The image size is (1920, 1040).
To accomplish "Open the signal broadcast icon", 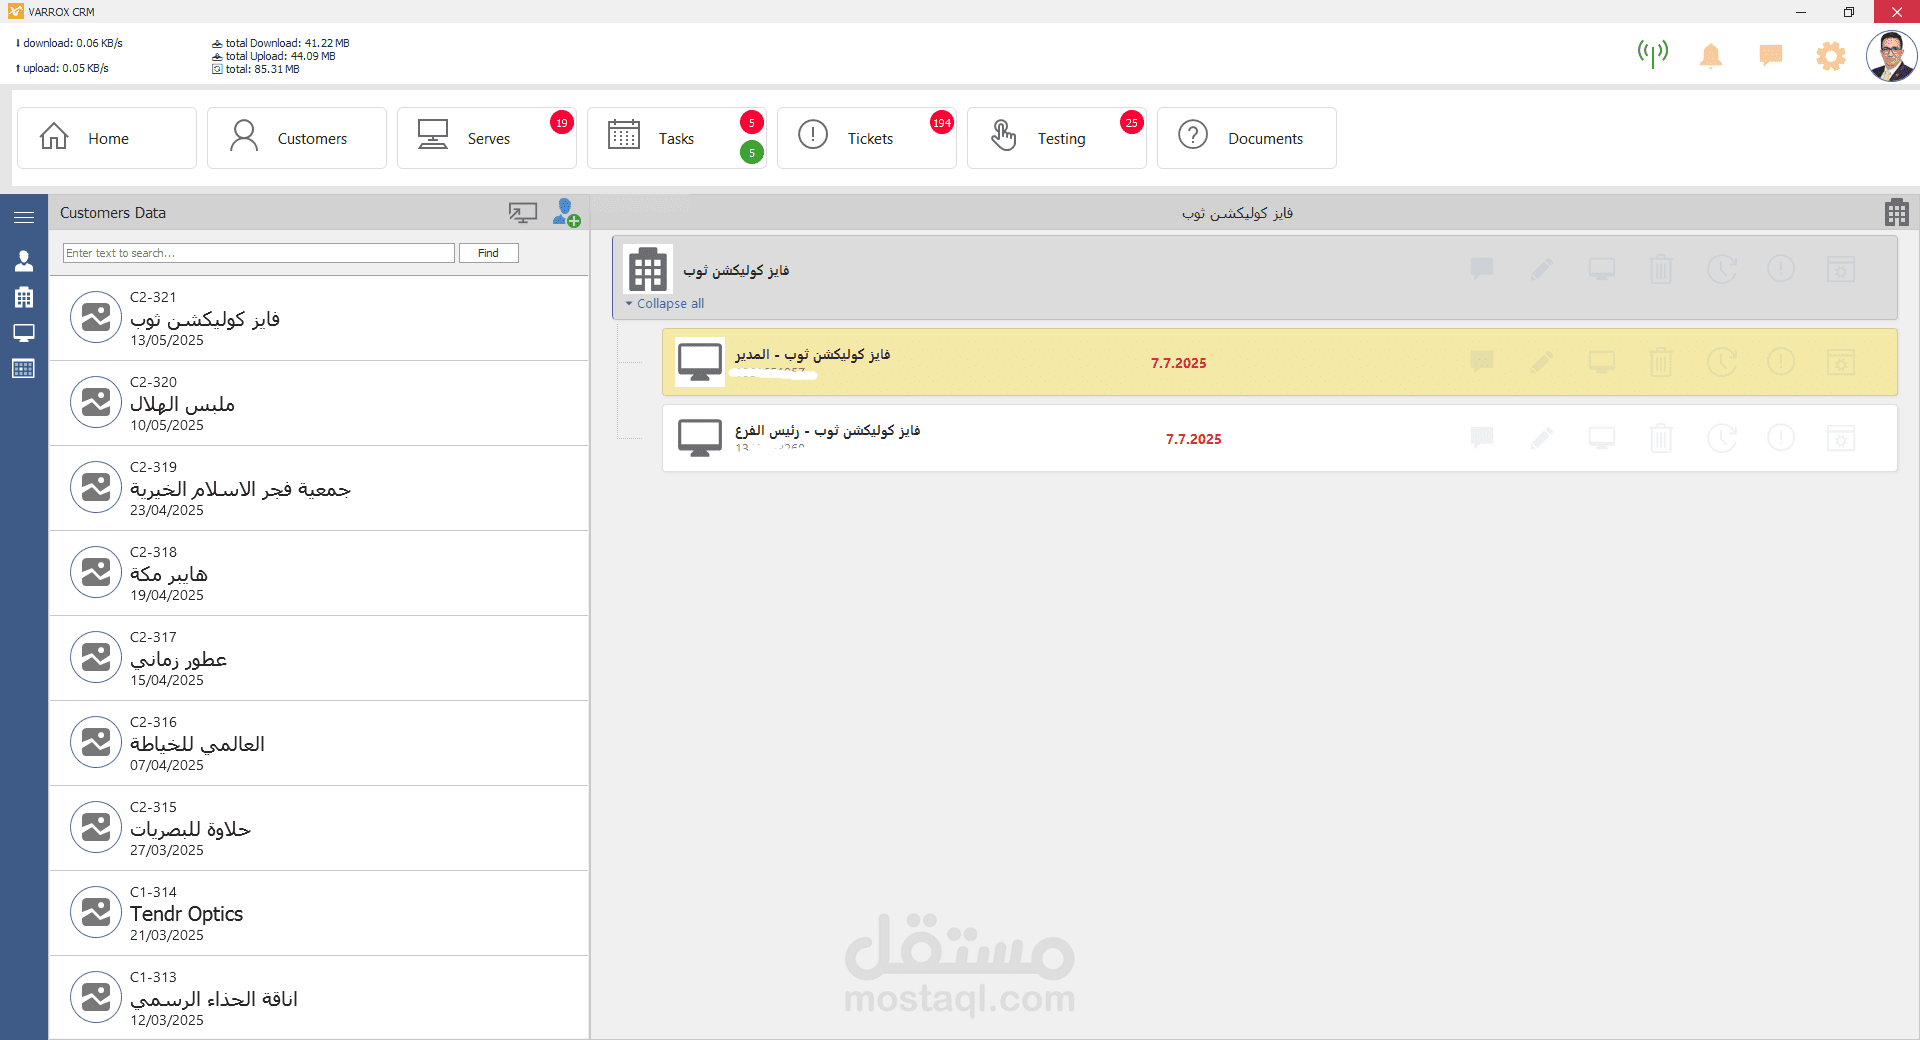I will (x=1652, y=53).
